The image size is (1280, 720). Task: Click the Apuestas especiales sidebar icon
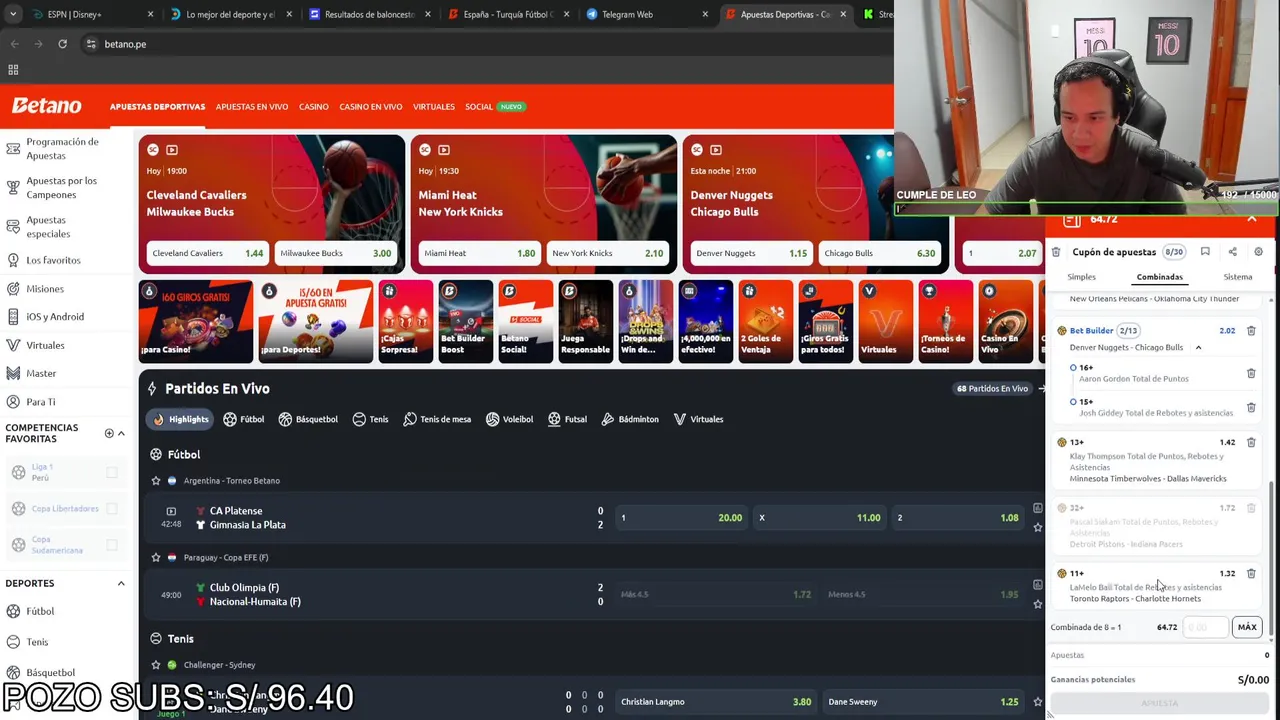13,227
